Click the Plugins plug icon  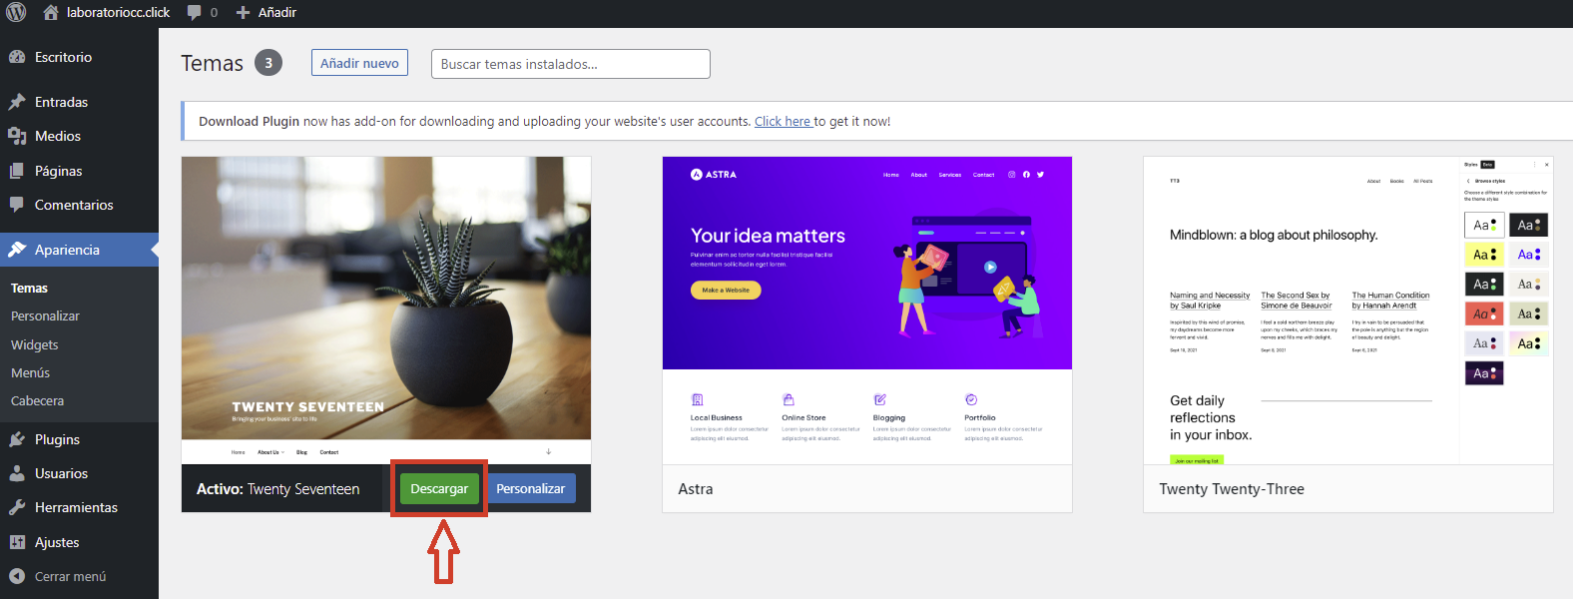(x=17, y=439)
